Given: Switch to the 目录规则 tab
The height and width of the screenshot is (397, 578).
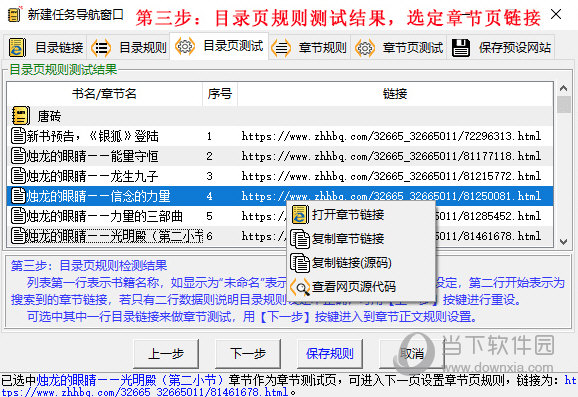Looking at the screenshot, I should pyautogui.click(x=130, y=48).
